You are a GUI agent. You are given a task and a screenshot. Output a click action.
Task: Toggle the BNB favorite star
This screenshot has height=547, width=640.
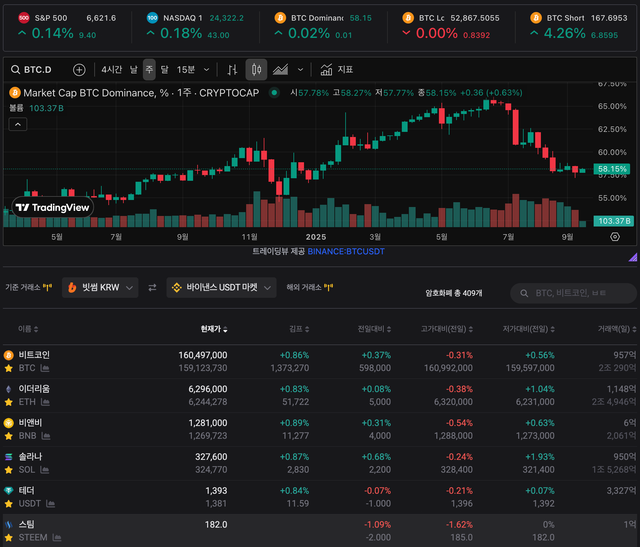click(x=8, y=436)
